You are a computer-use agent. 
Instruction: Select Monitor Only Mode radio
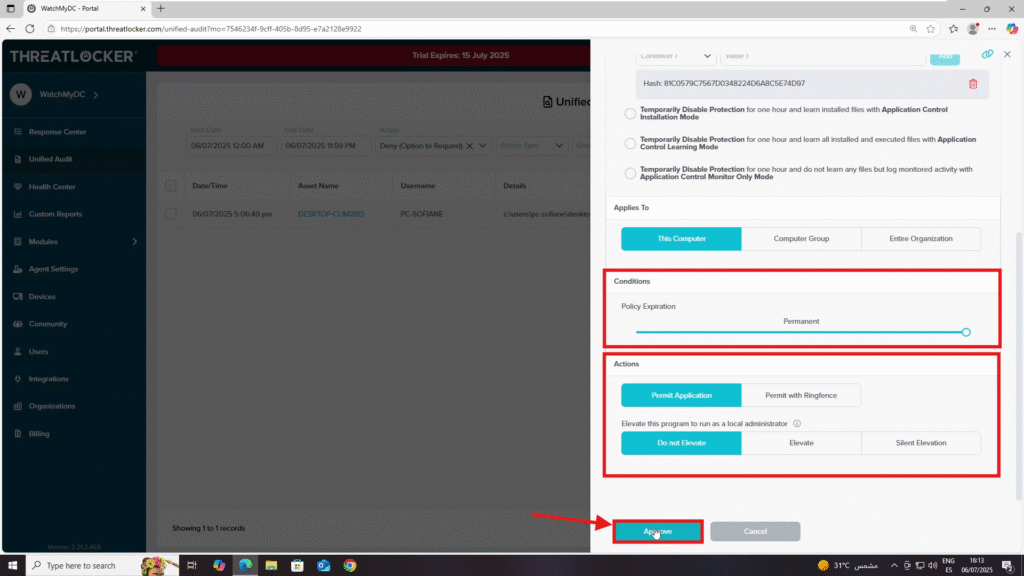(x=630, y=173)
